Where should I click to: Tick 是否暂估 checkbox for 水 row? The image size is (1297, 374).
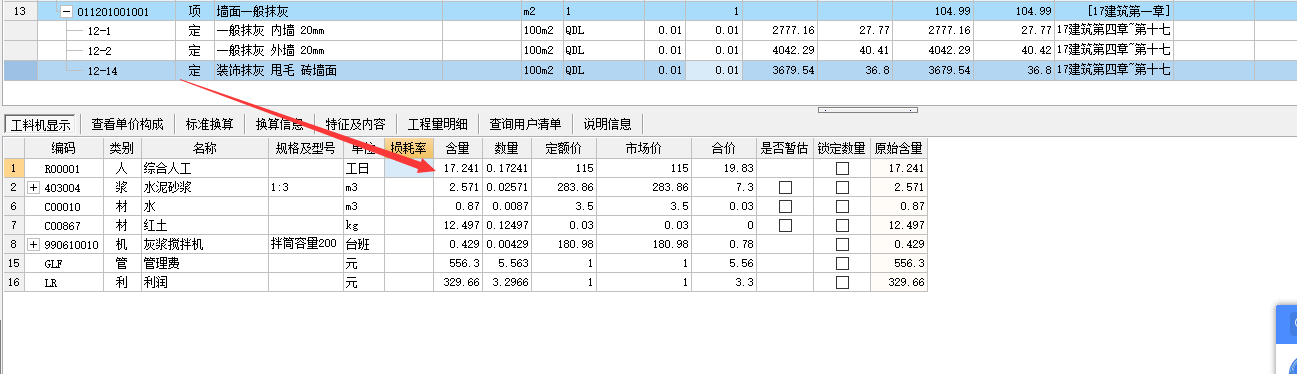click(785, 207)
